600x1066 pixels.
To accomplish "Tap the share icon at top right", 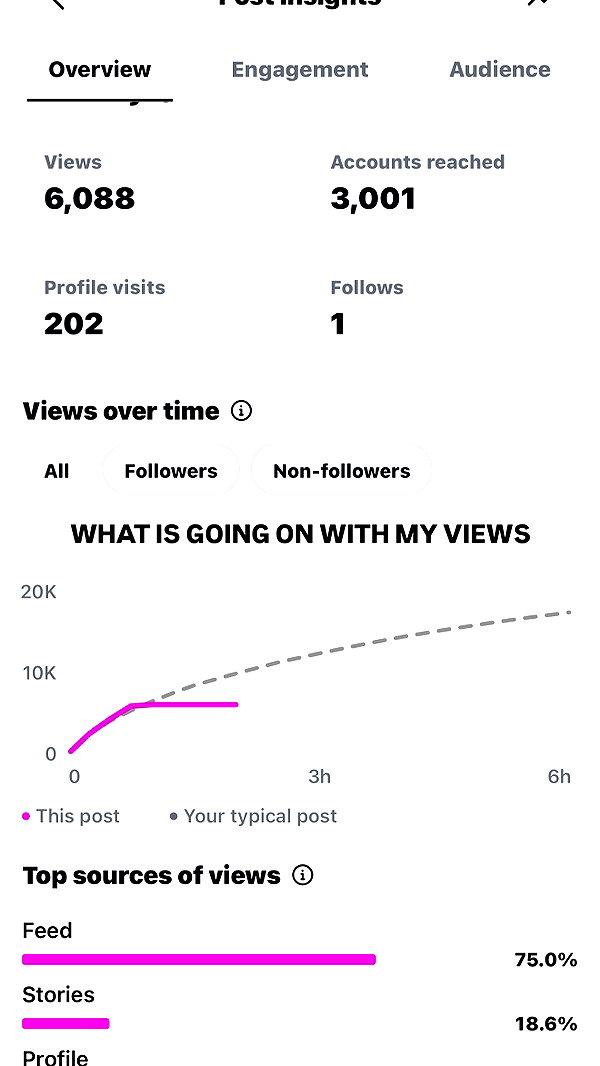I will [x=537, y=3].
